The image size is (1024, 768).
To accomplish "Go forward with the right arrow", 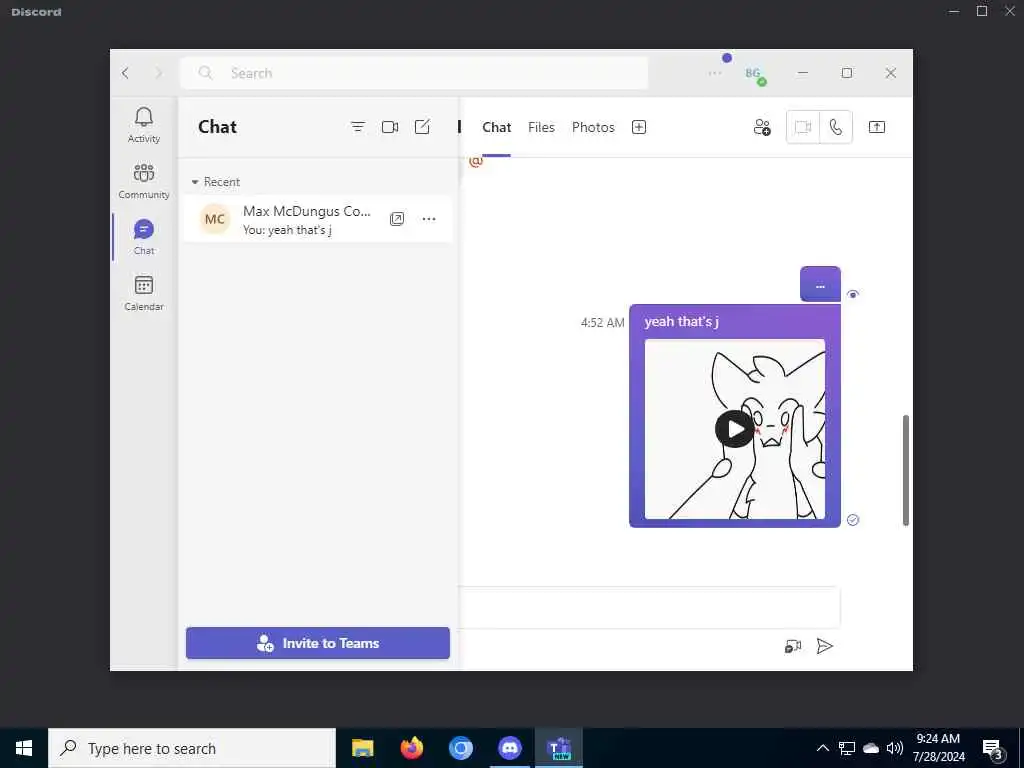I will click(158, 73).
